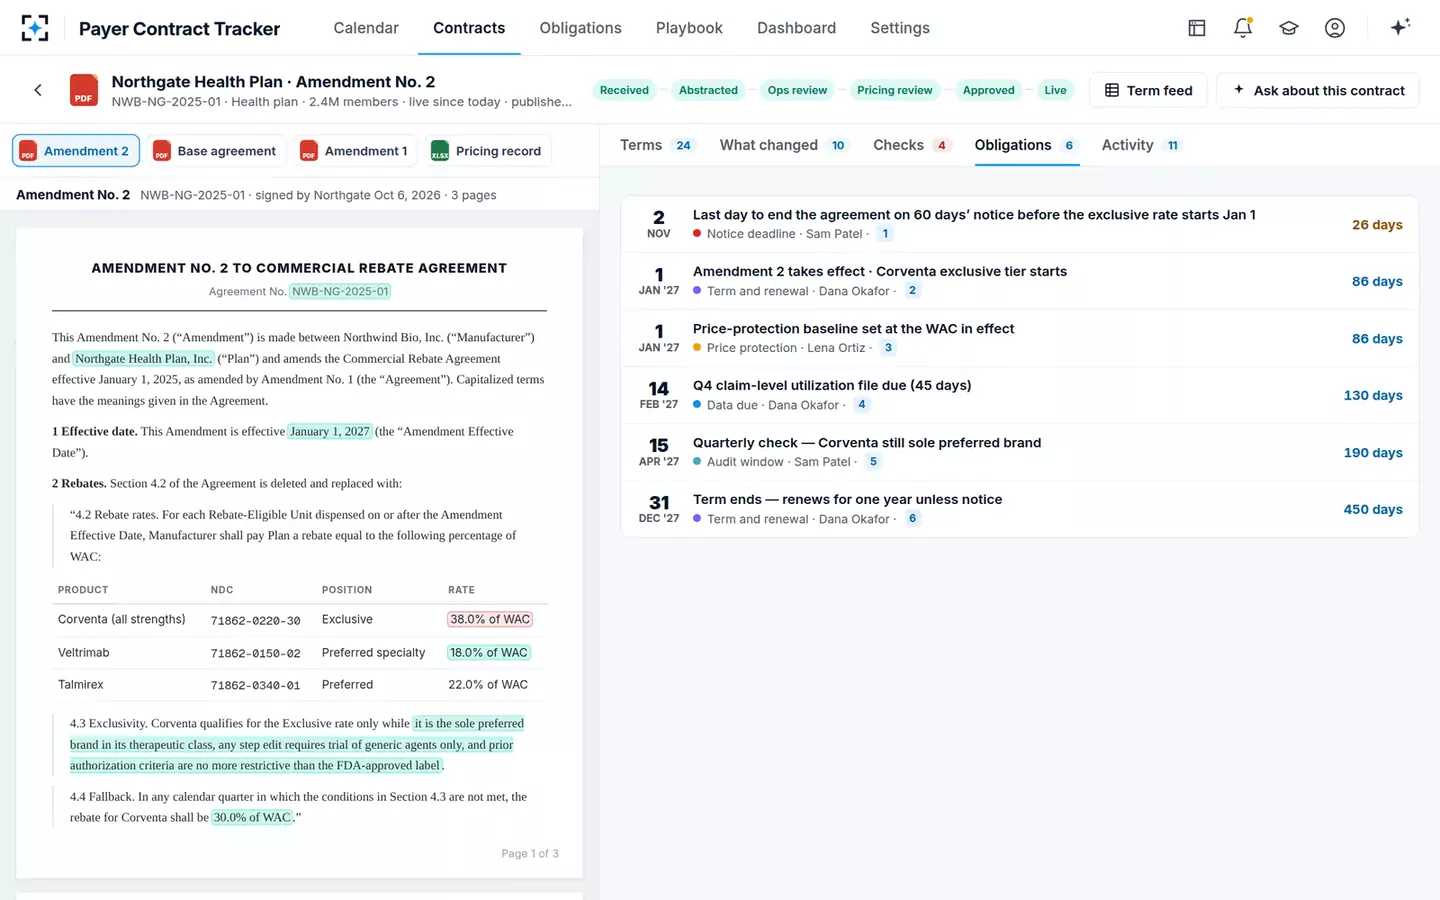Screen dimensions: 1440x900
Task: Click the Ops review status pill
Action: 797,90
